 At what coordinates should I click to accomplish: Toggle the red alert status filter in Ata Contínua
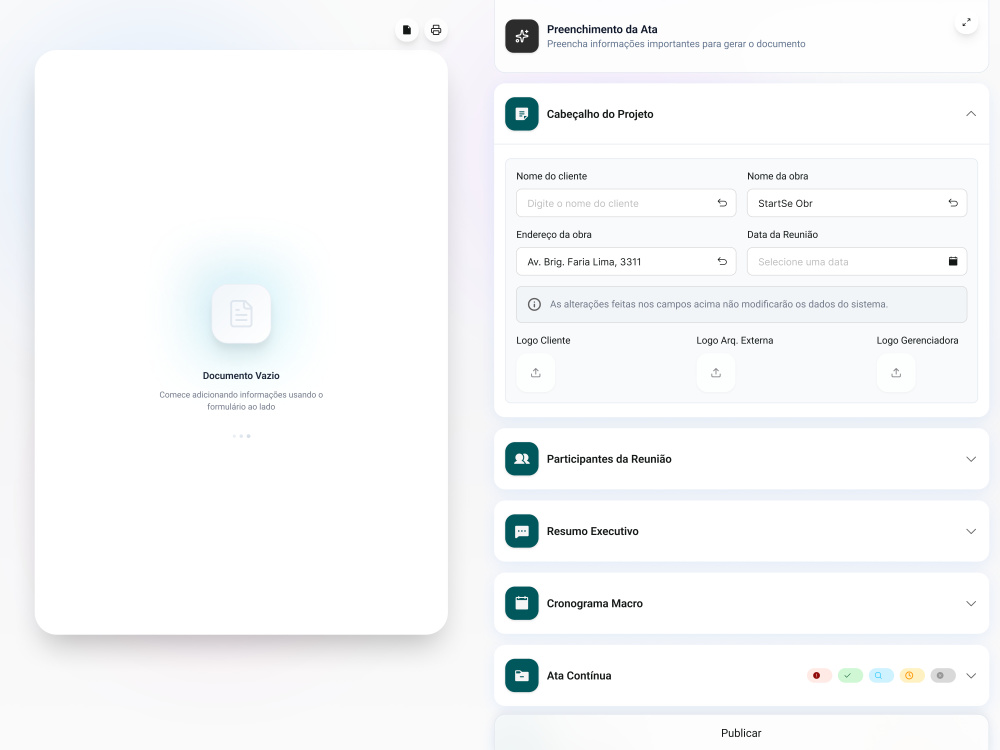click(x=819, y=675)
